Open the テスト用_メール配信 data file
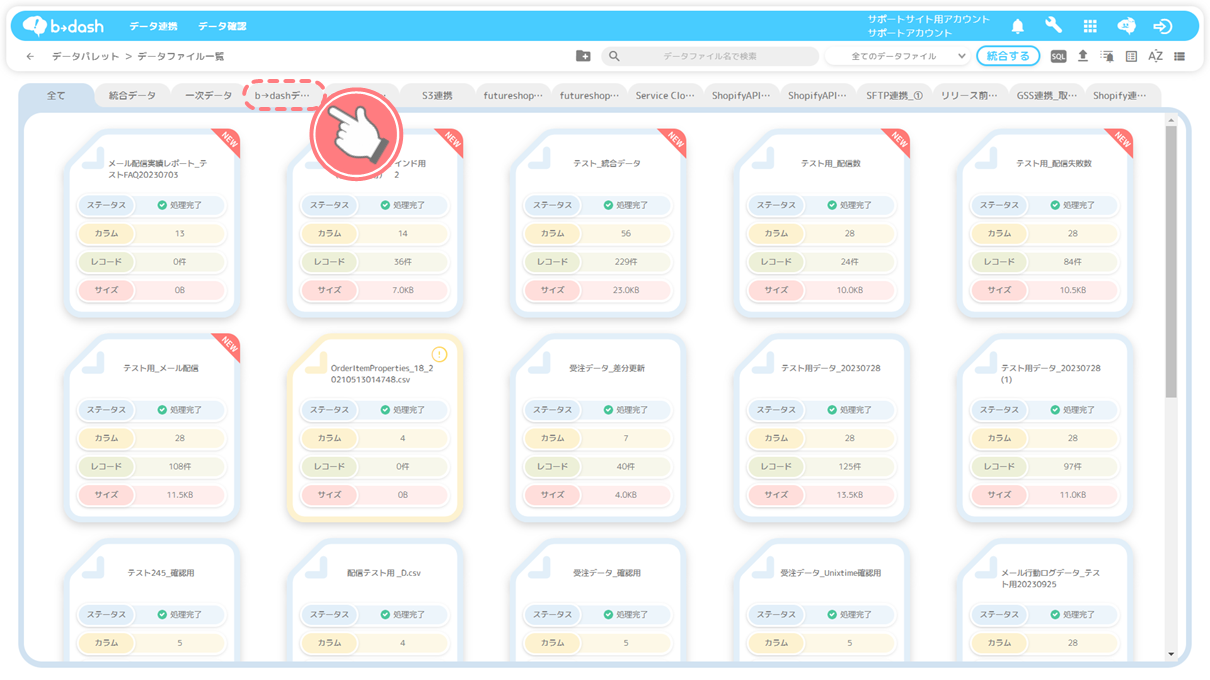The width and height of the screenshot is (1210, 680). pyautogui.click(x=152, y=428)
